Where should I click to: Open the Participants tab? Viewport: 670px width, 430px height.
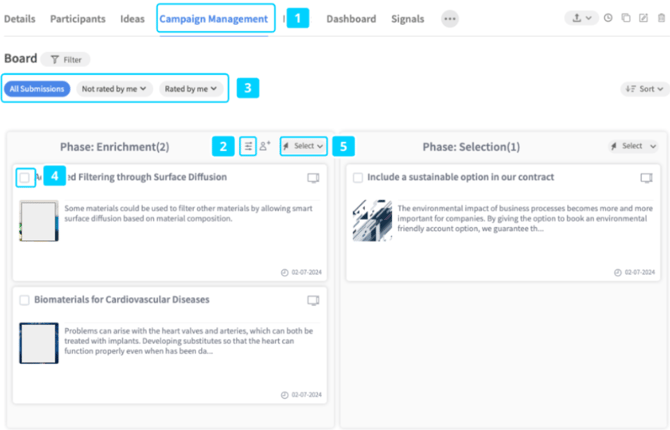78,19
